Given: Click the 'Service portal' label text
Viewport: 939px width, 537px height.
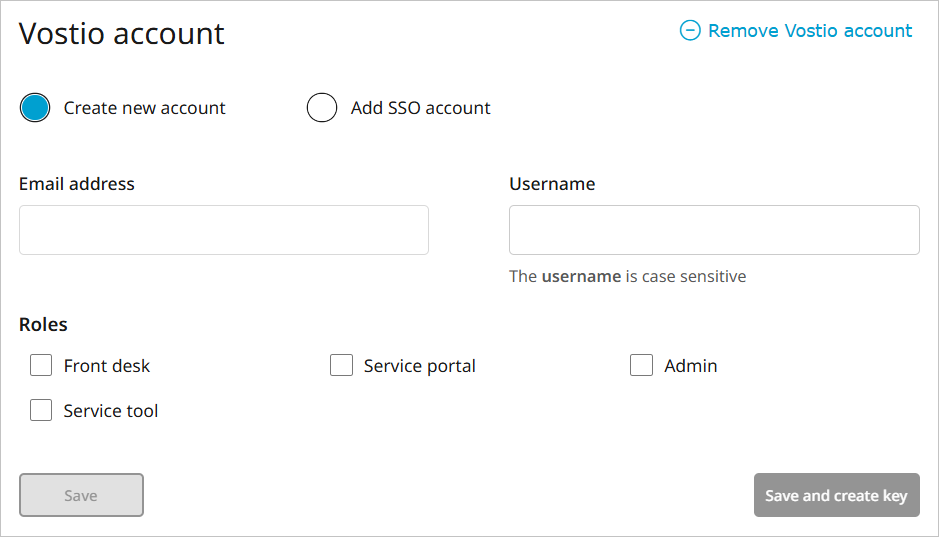Looking at the screenshot, I should [419, 366].
